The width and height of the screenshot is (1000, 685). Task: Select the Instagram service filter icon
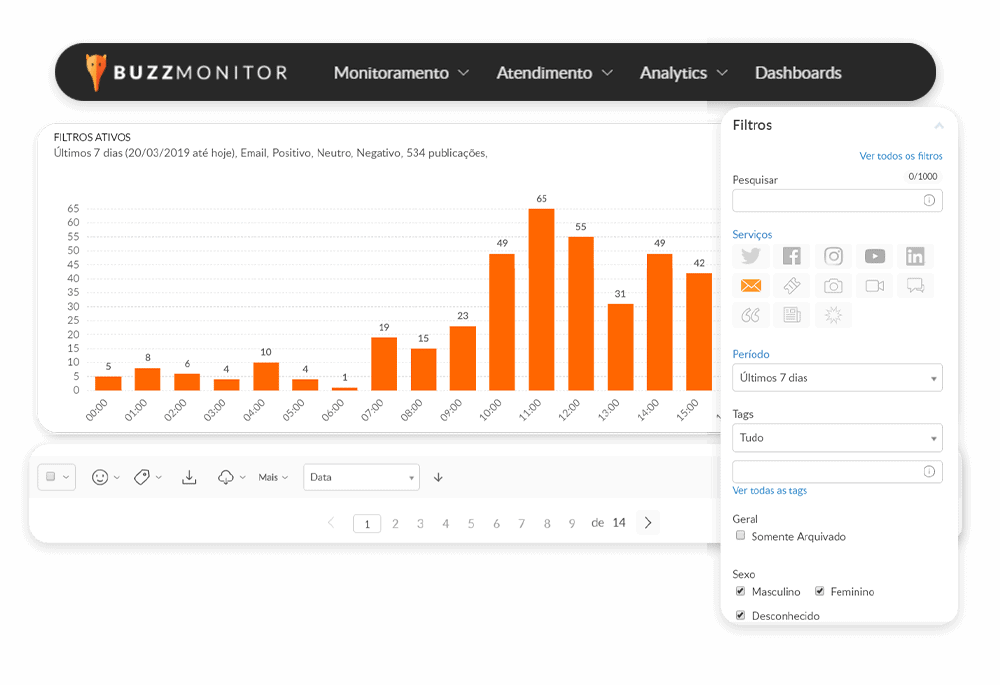pos(833,256)
